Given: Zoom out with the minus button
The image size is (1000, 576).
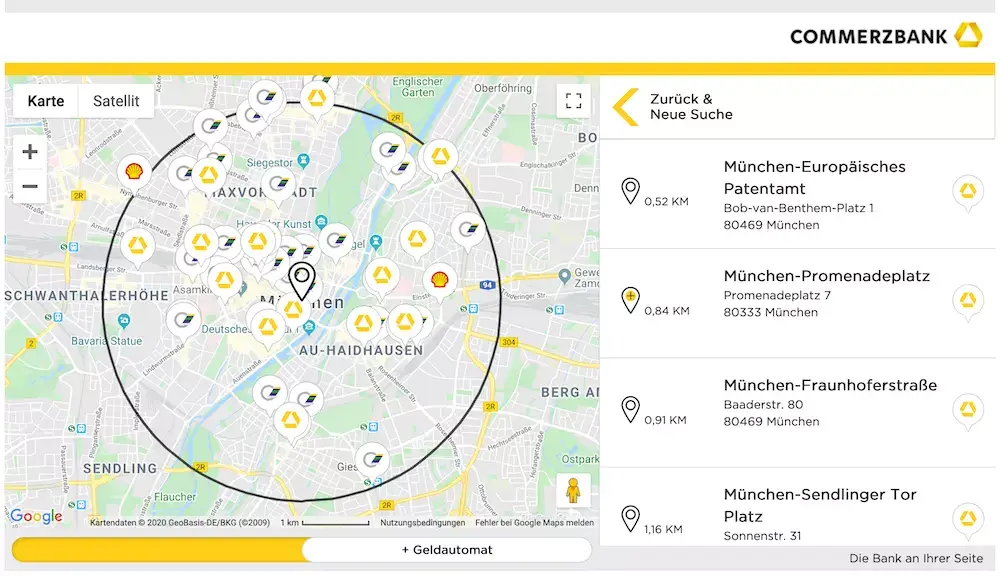Looking at the screenshot, I should 29,186.
